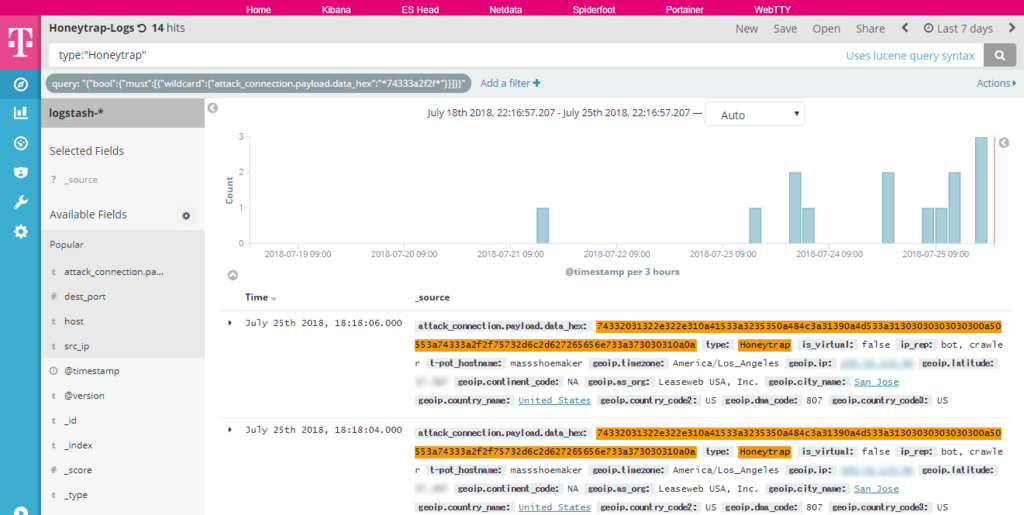
Task: Open the Visualize bar chart icon
Action: 20,113
